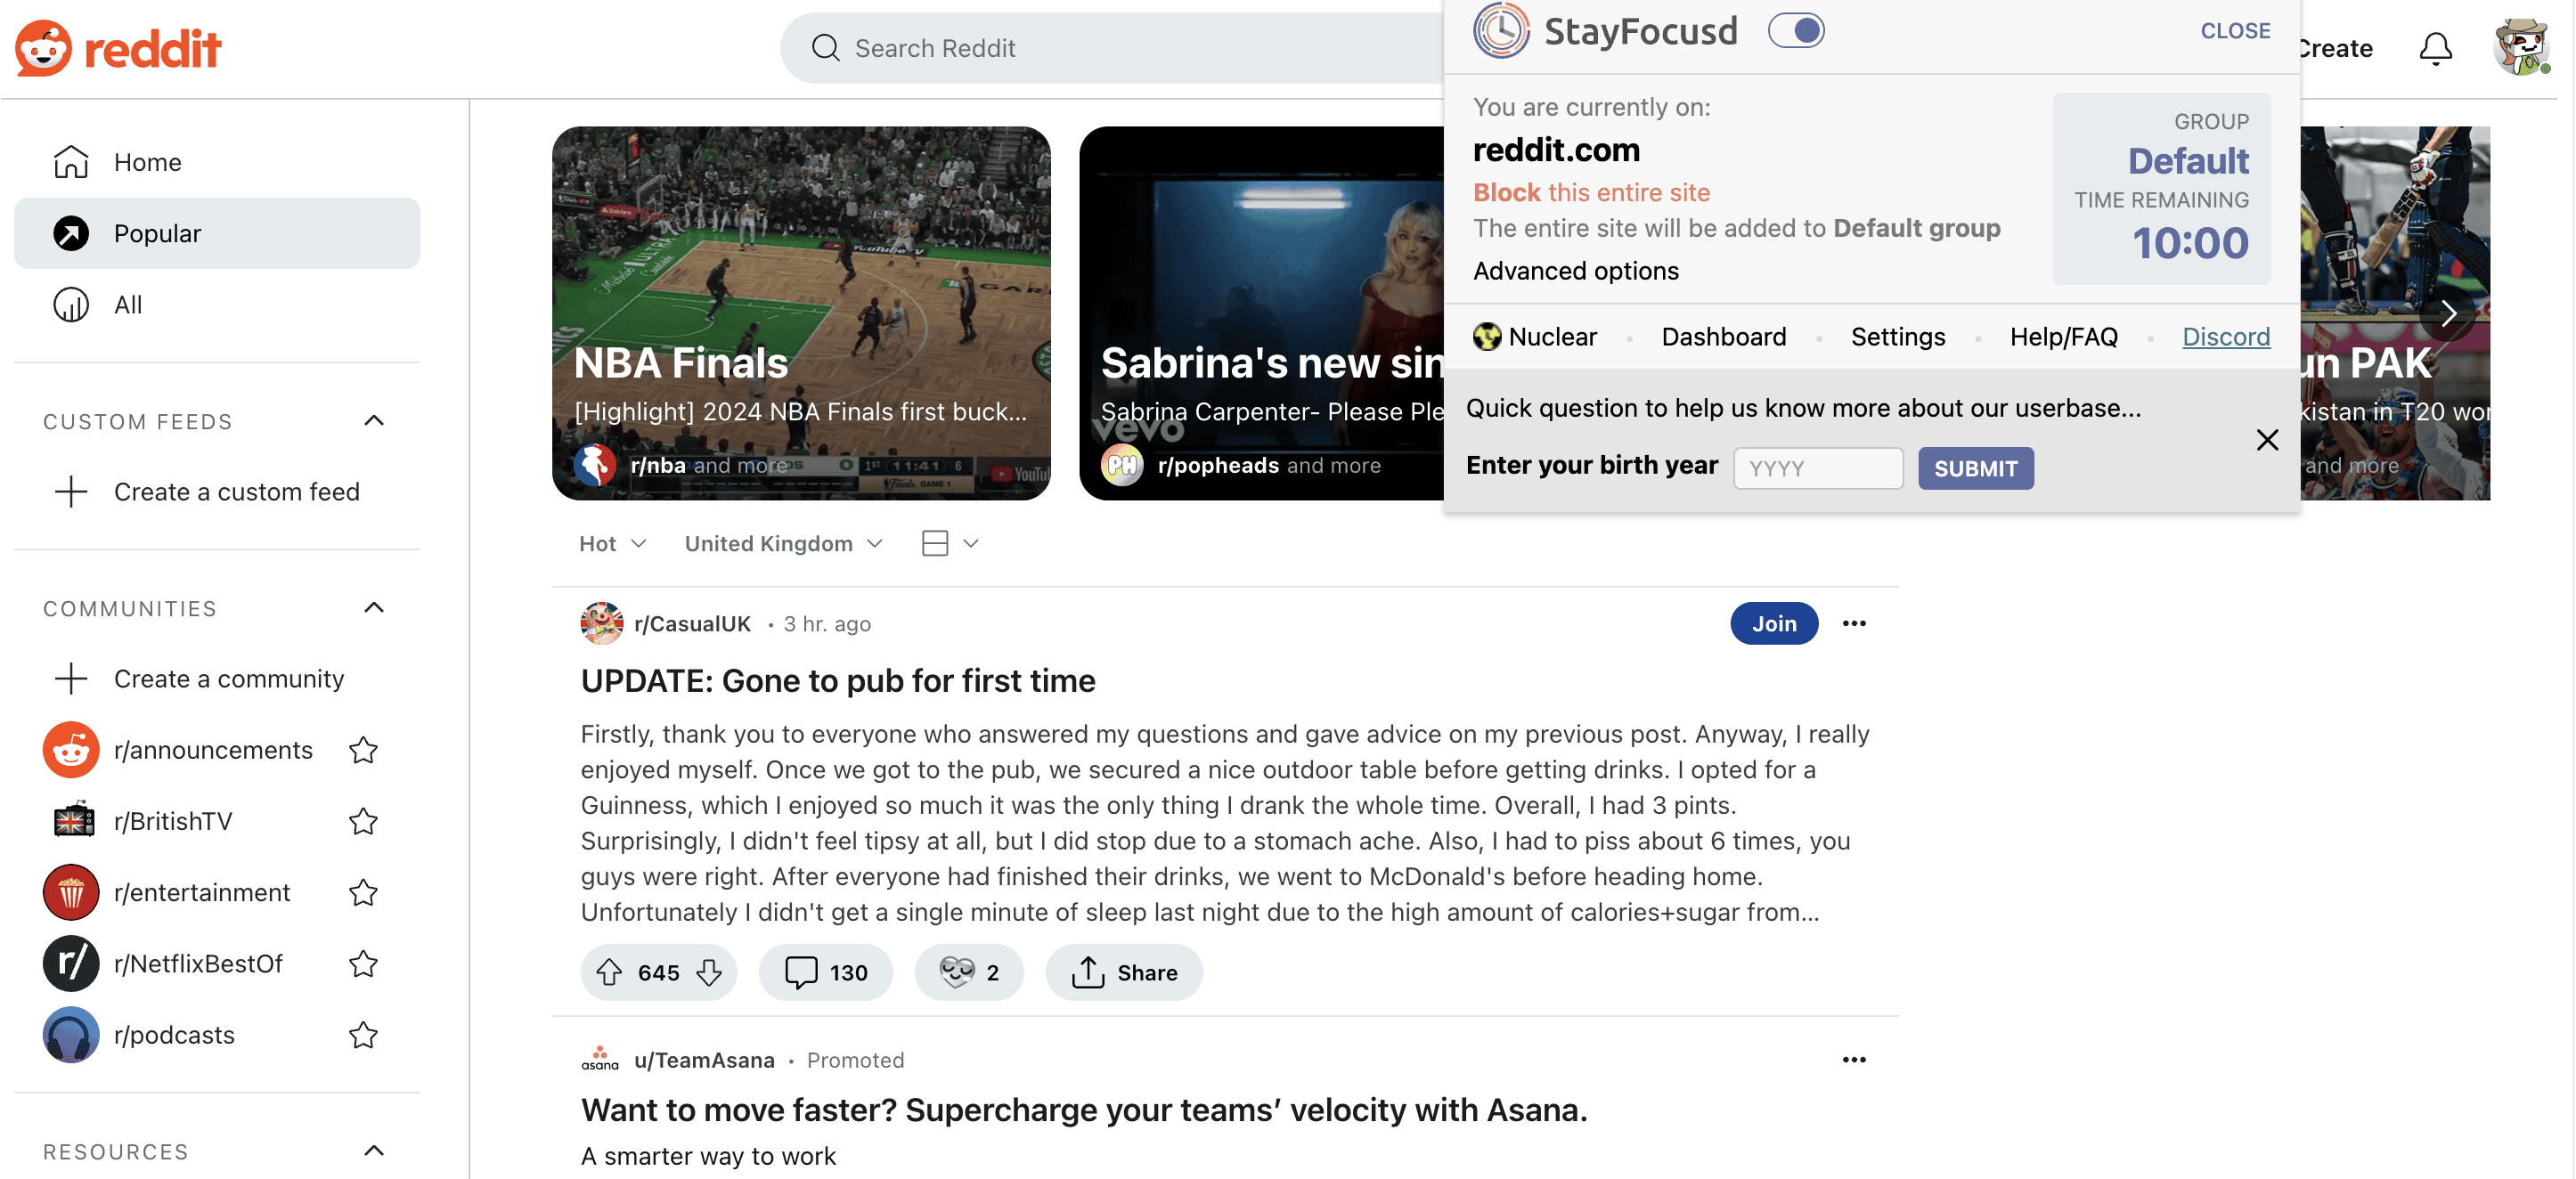The height and width of the screenshot is (1179, 2576).
Task: Open the NBA Finals trending card
Action: [x=800, y=312]
